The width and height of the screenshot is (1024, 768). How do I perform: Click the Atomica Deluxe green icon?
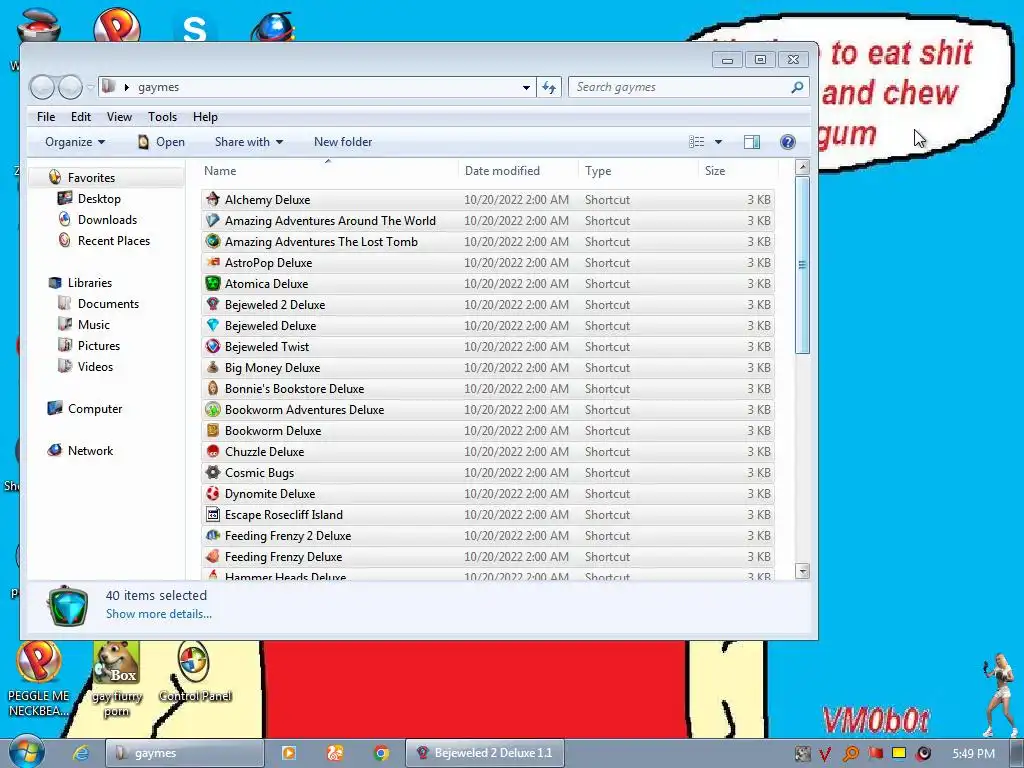pyautogui.click(x=213, y=283)
